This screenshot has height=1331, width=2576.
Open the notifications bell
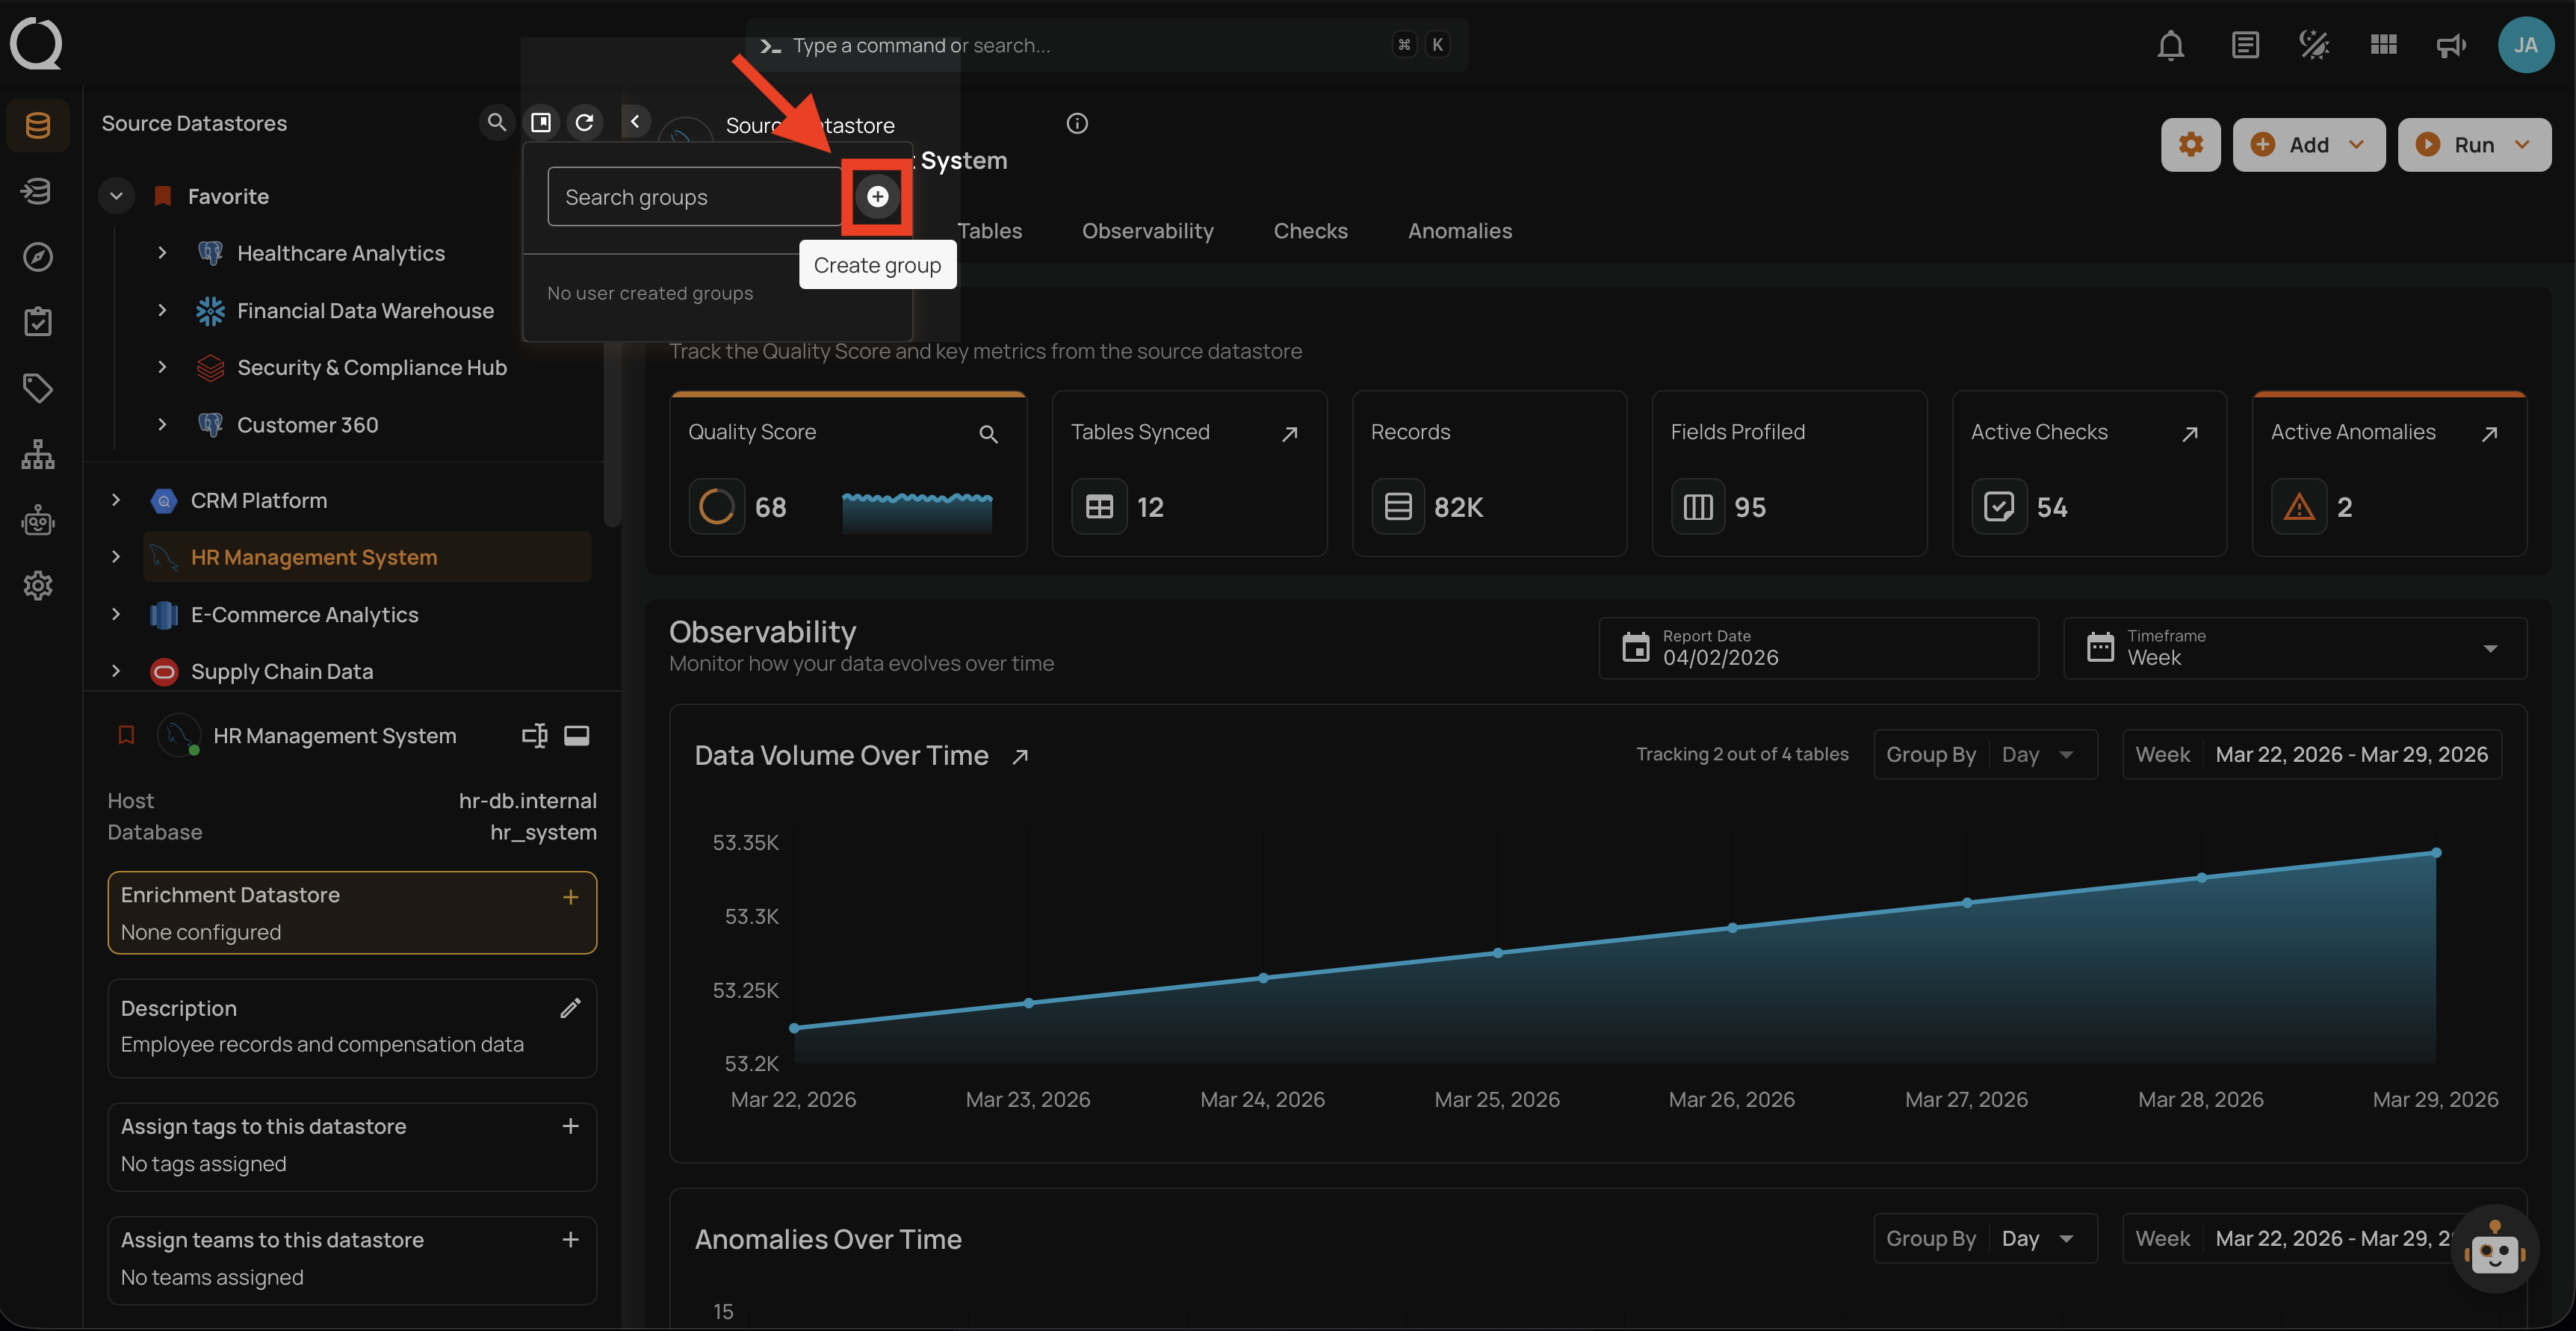click(x=2170, y=45)
